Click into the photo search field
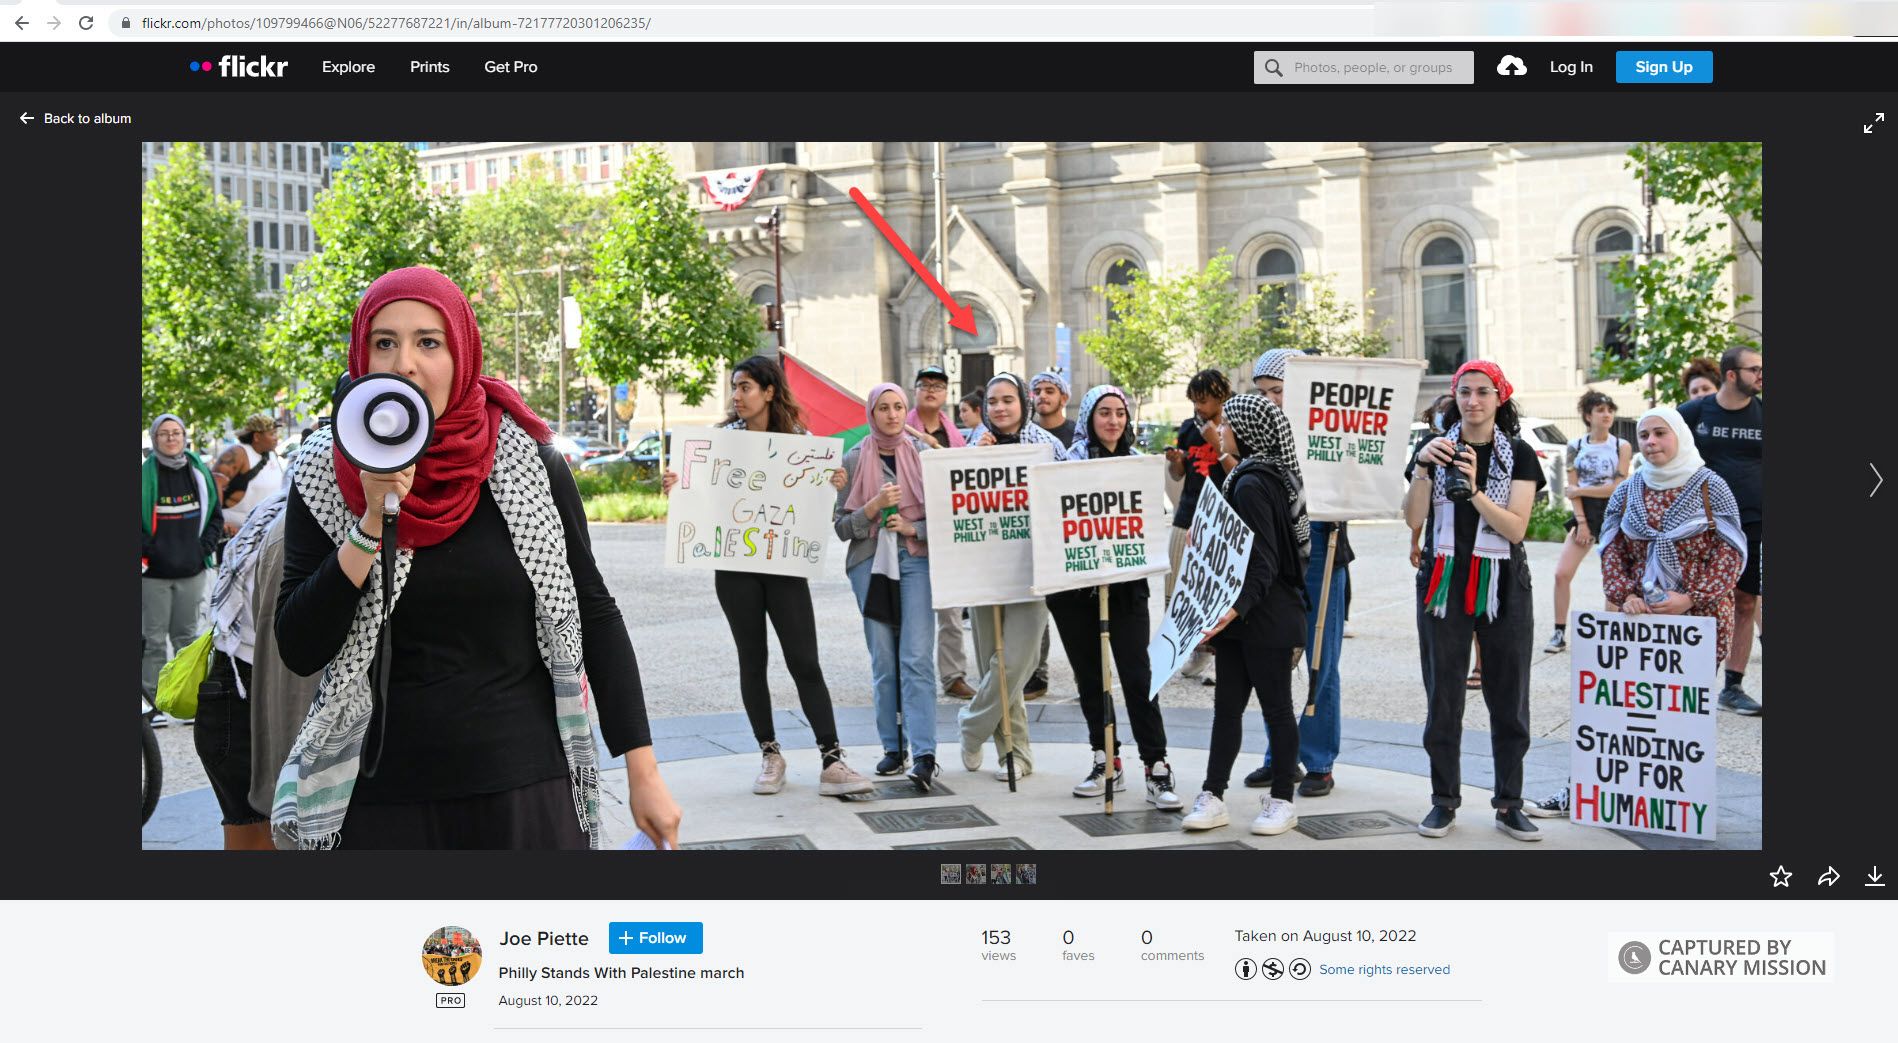Screen dimensions: 1898x1043 pyautogui.click(x=1372, y=67)
